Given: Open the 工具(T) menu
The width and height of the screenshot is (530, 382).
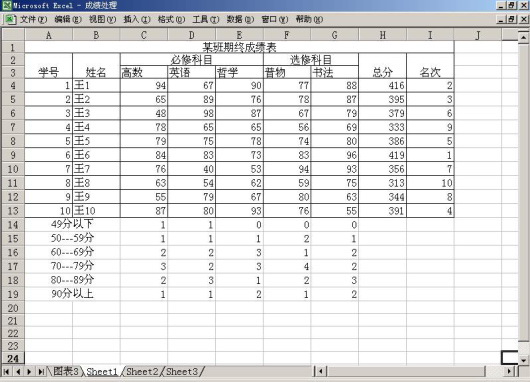Looking at the screenshot, I should 206,19.
